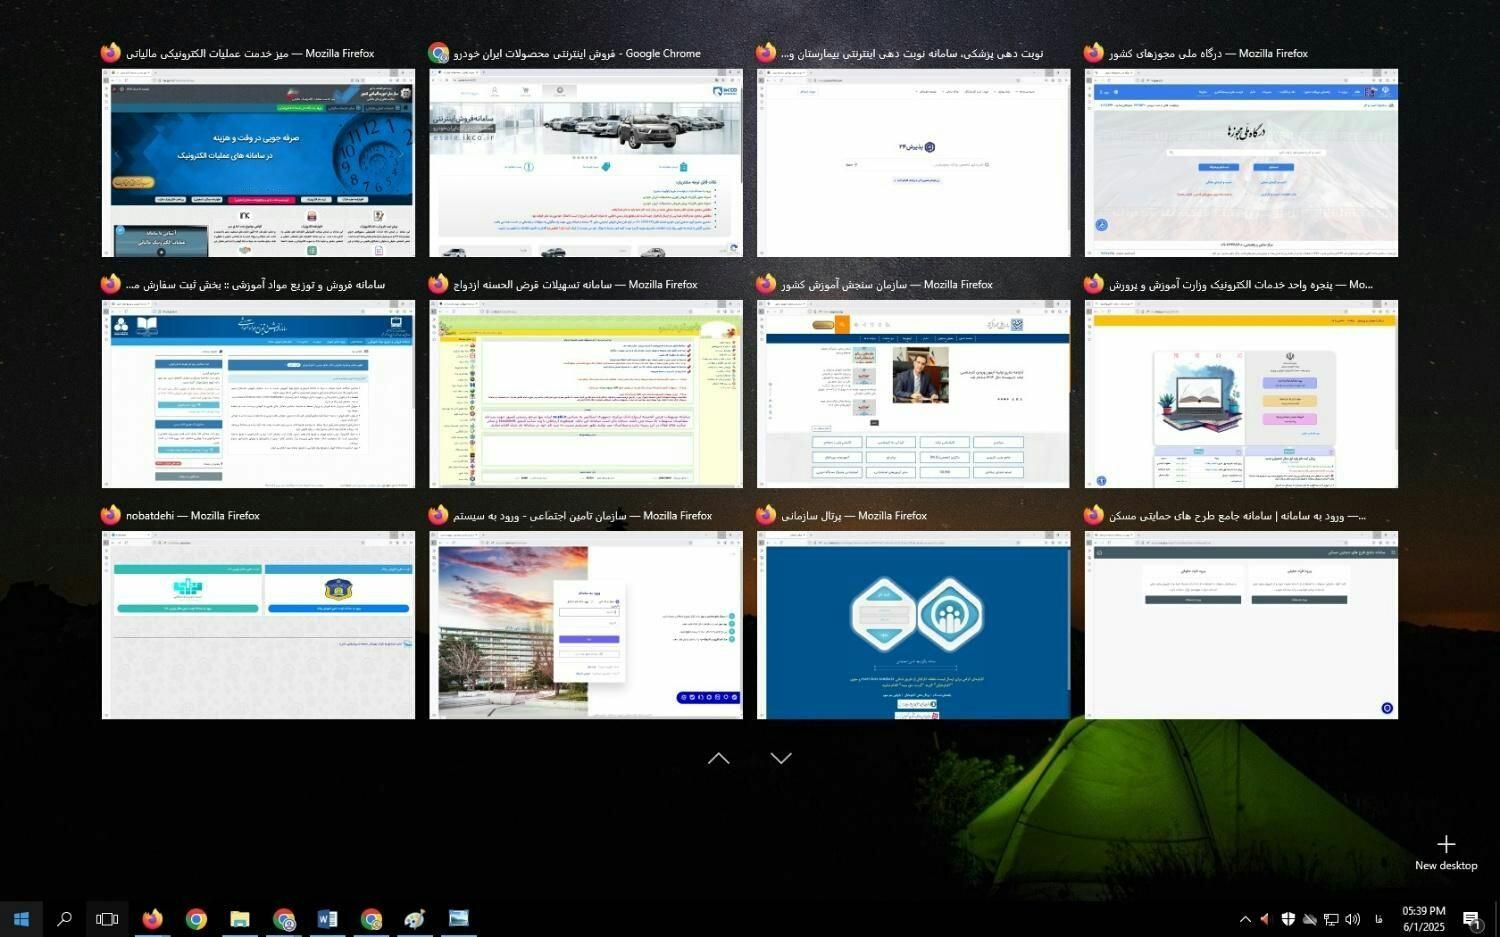Open Paint 3D from the taskbar
Viewport: 1500px width, 937px height.
pyautogui.click(x=415, y=919)
